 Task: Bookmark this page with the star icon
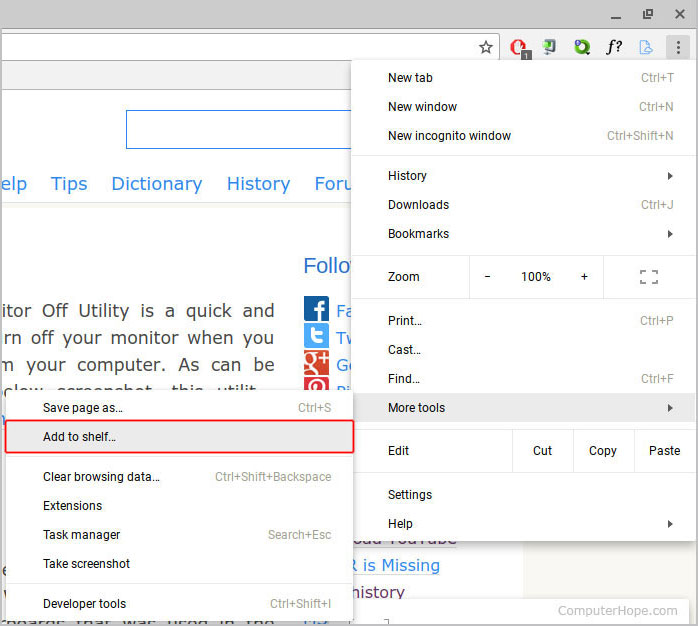(x=486, y=47)
